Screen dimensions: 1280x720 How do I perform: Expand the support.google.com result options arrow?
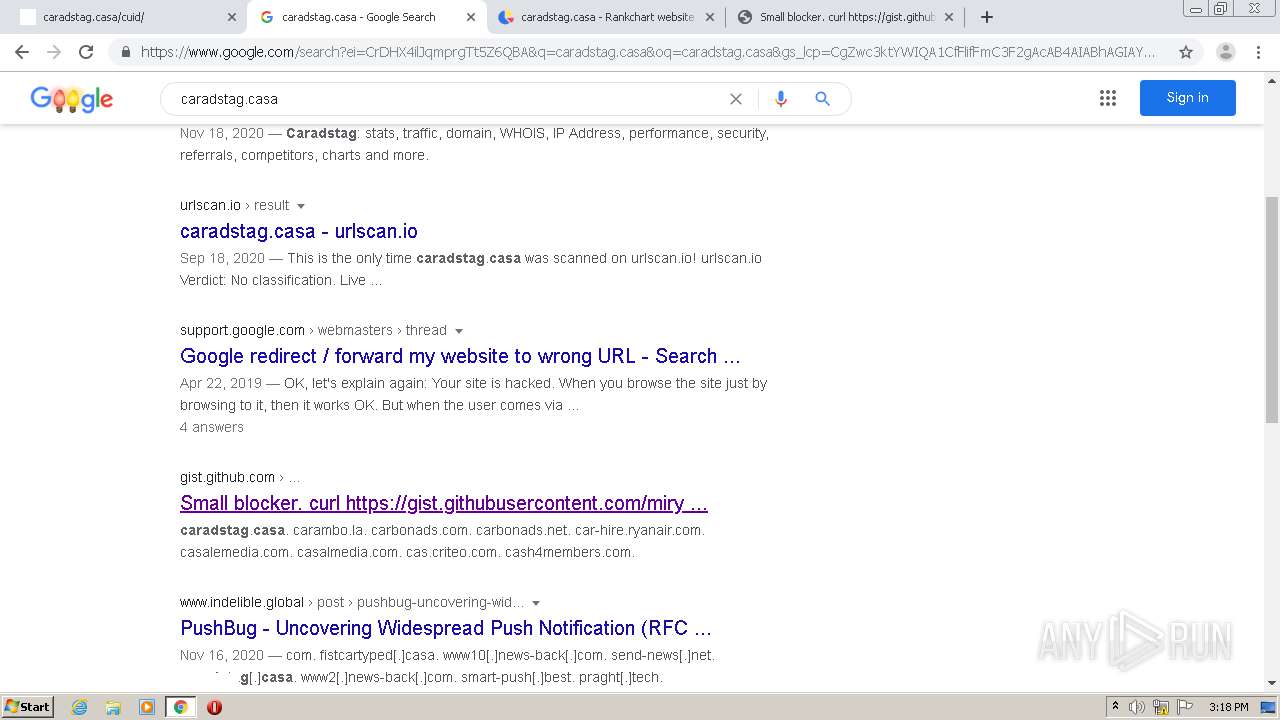[459, 331]
